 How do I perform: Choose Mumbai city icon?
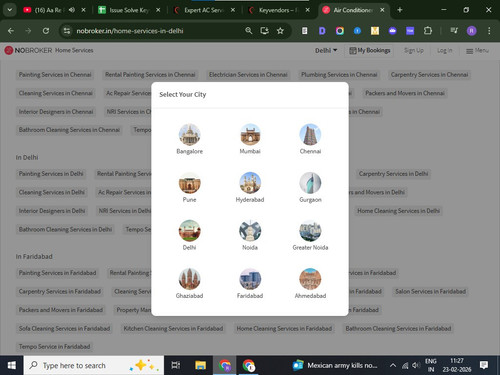pos(250,135)
